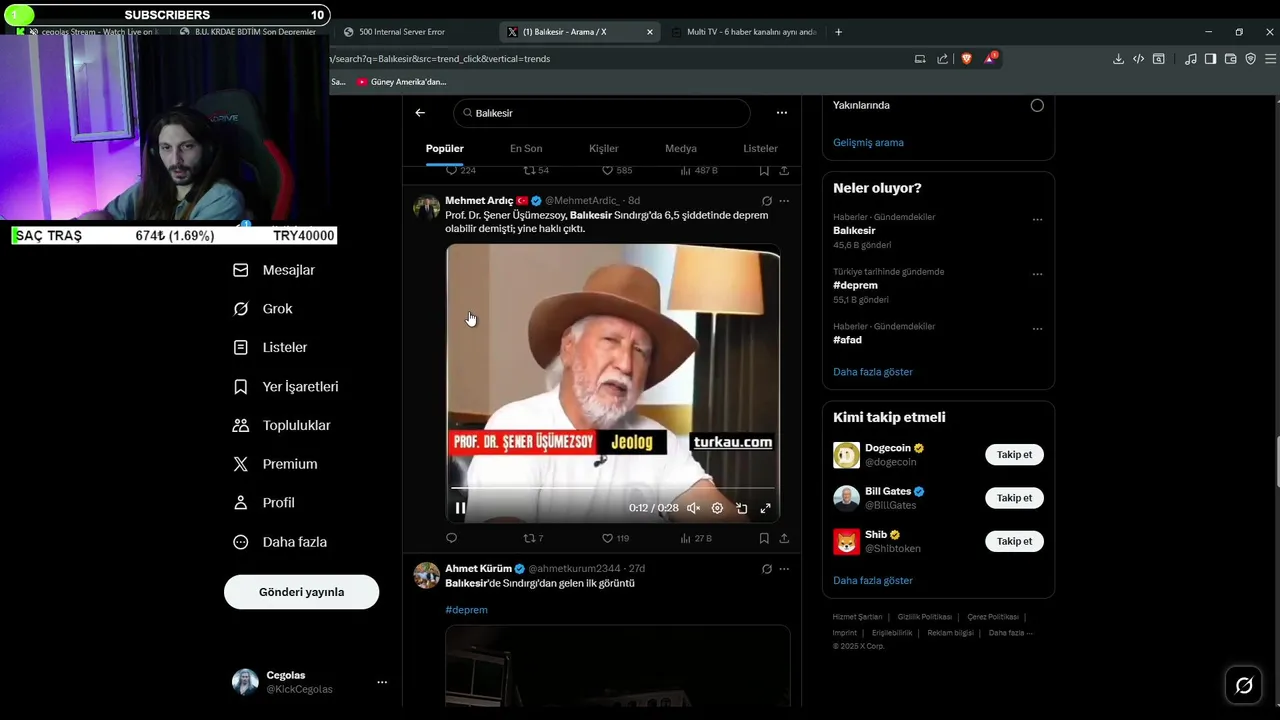
Task: Open Mesajlar in the X sidebar
Action: pos(274,270)
